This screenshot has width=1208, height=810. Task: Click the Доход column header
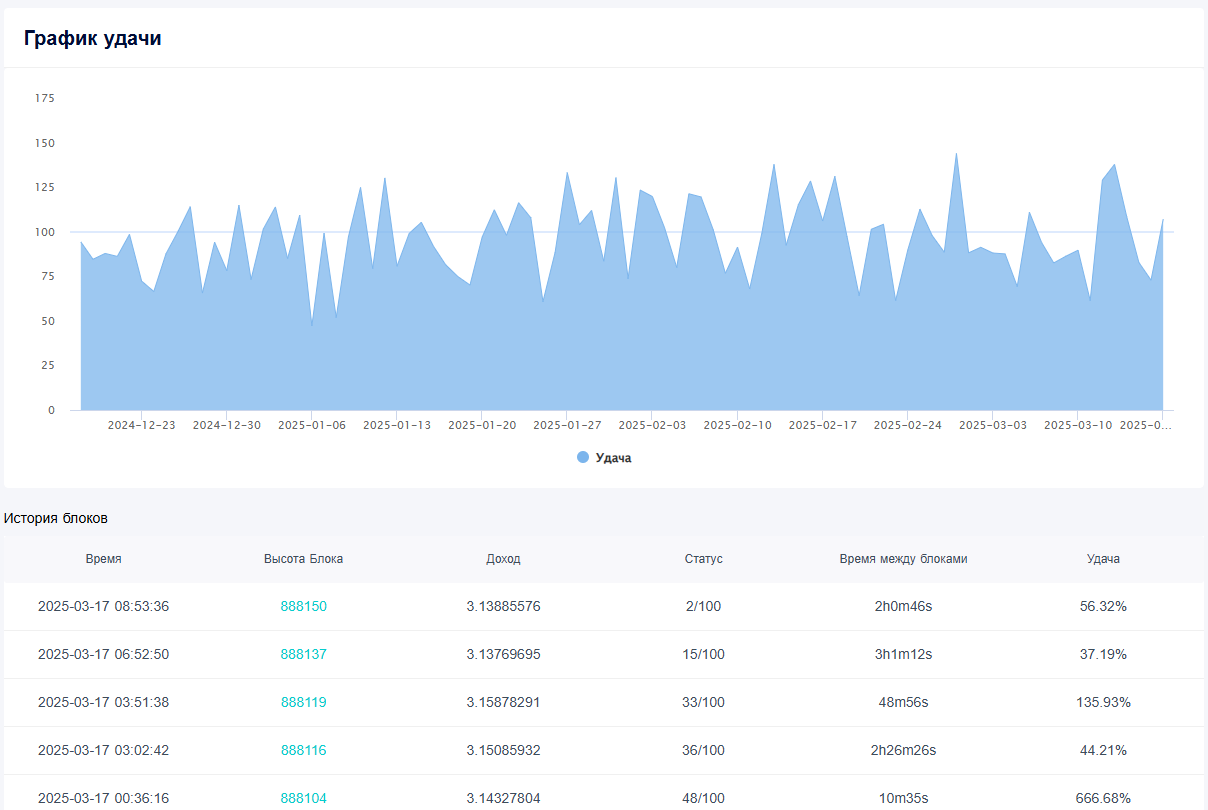(503, 559)
